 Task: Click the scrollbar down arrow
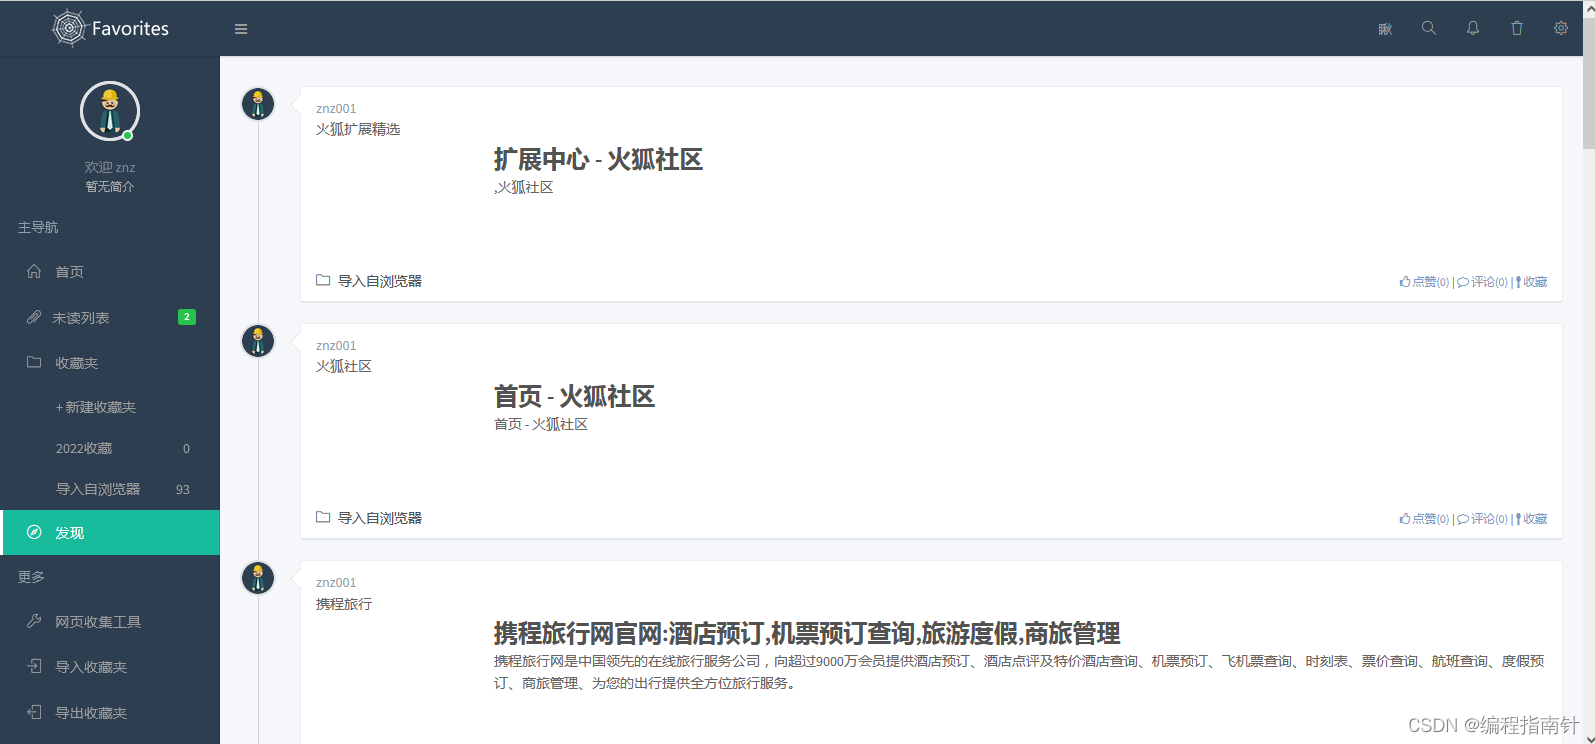[x=1588, y=738]
